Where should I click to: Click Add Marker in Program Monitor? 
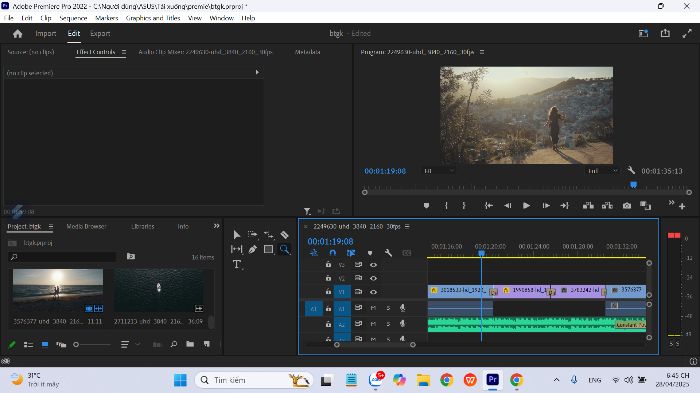426,205
